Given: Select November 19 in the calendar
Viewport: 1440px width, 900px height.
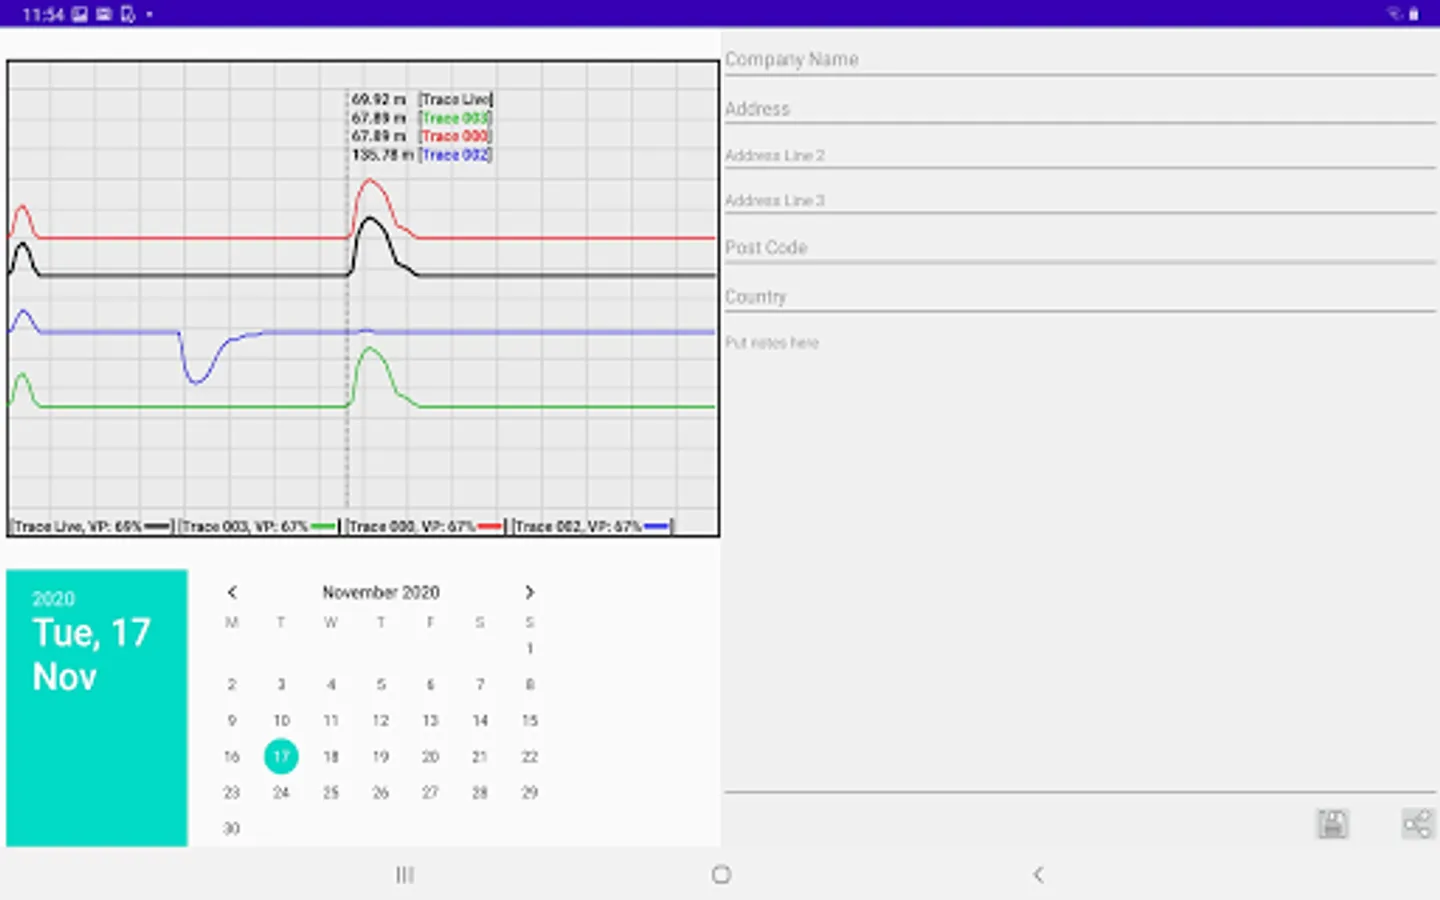Looking at the screenshot, I should (x=381, y=756).
